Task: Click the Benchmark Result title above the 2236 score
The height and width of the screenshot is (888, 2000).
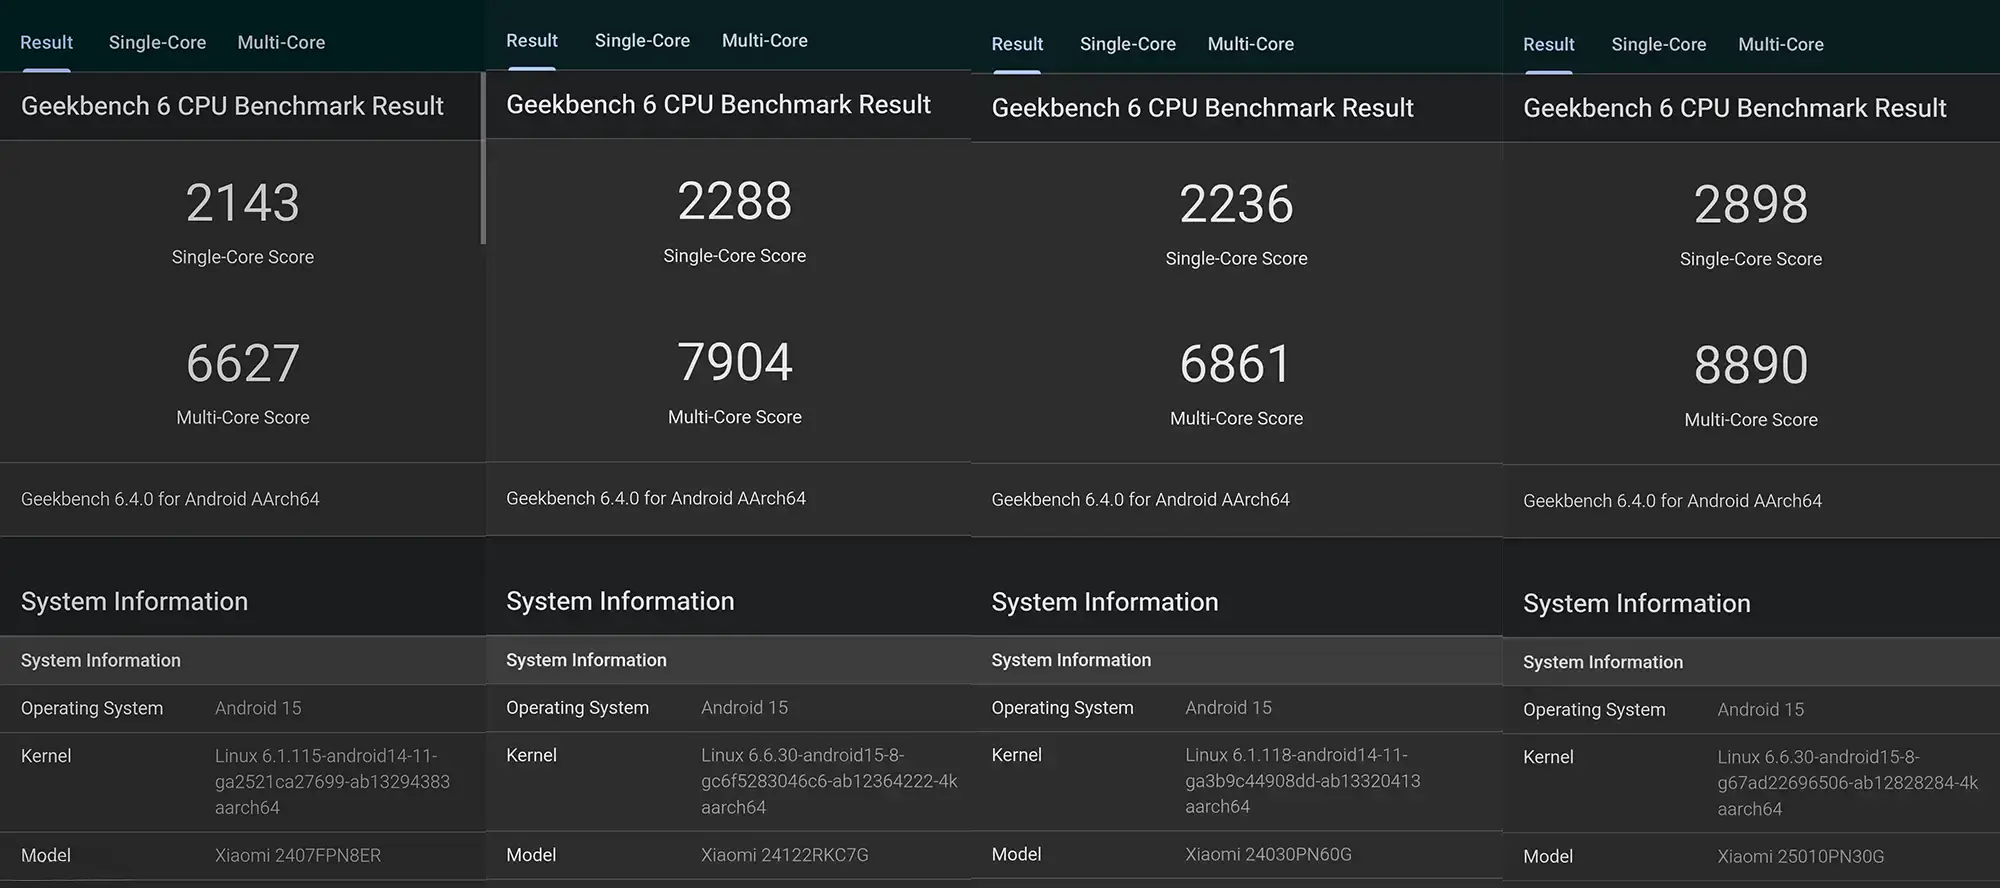Action: [1203, 108]
